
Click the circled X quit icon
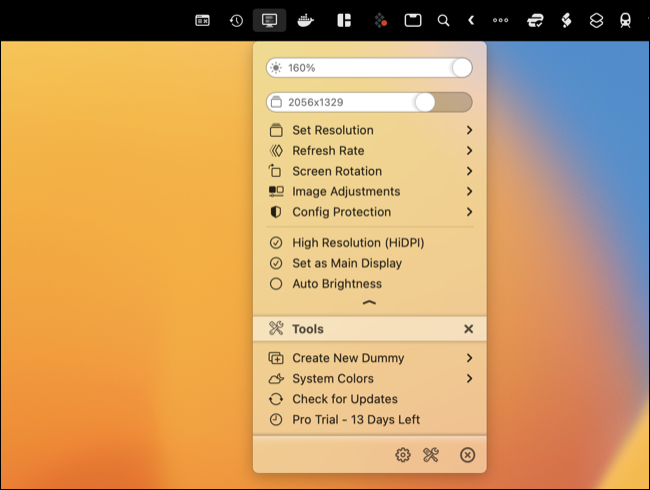(x=467, y=455)
